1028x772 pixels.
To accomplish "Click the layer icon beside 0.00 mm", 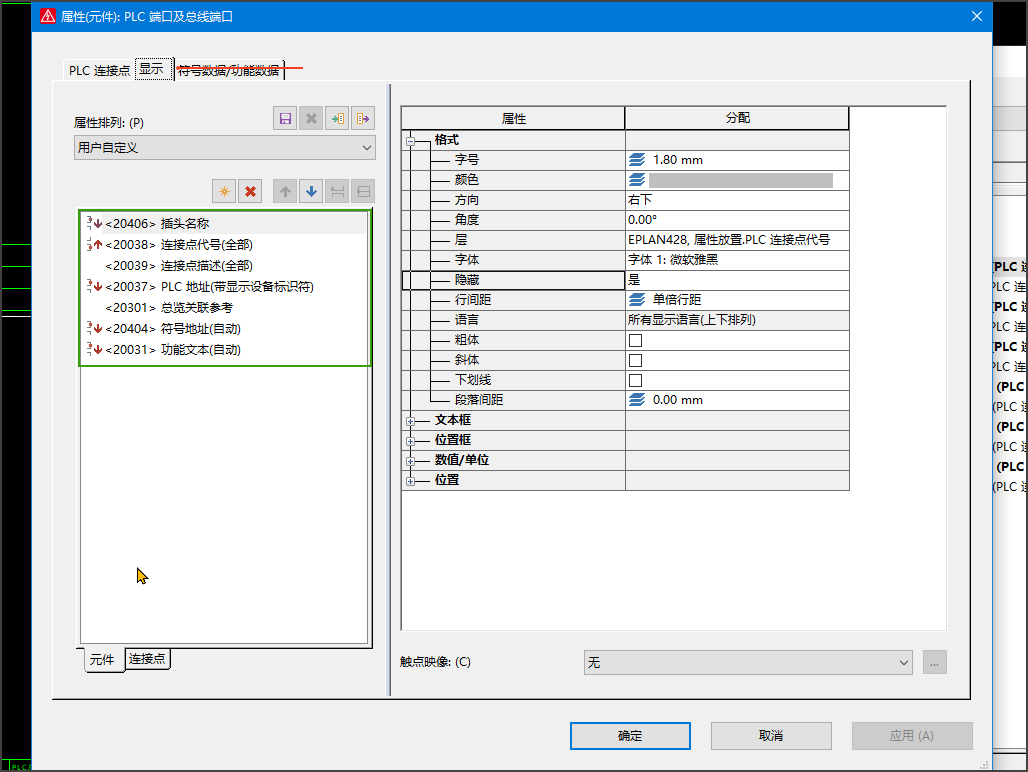I will (637, 400).
